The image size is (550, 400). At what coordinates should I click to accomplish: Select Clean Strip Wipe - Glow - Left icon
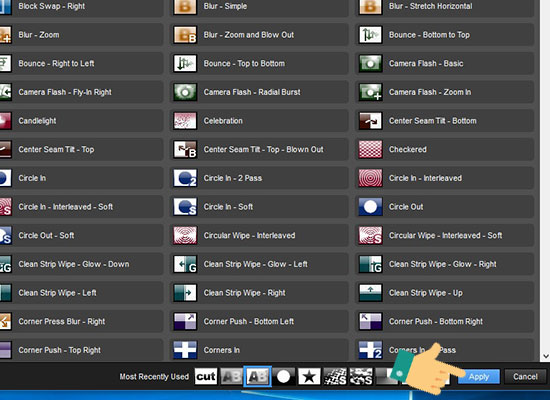185,264
